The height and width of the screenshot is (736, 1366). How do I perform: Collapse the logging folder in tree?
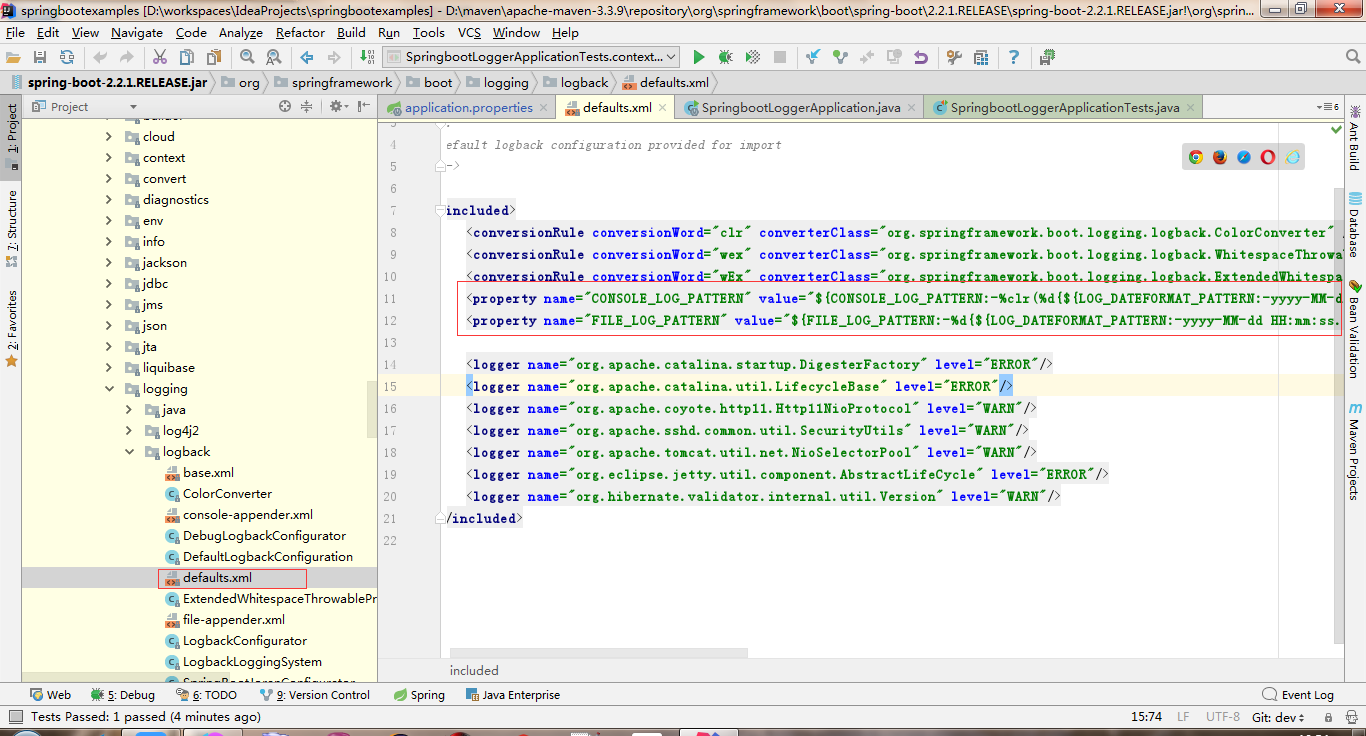coord(109,389)
